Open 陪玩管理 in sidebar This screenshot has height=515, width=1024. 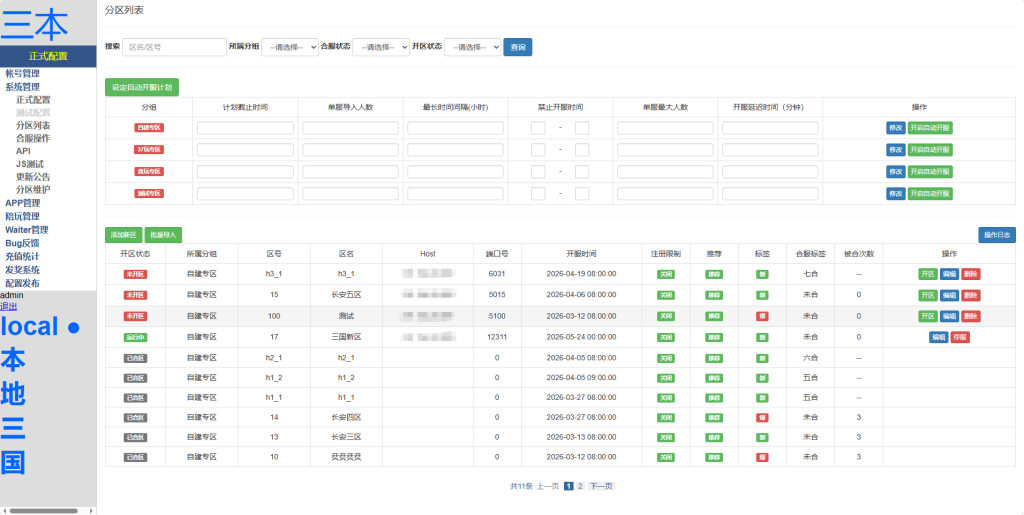22,217
